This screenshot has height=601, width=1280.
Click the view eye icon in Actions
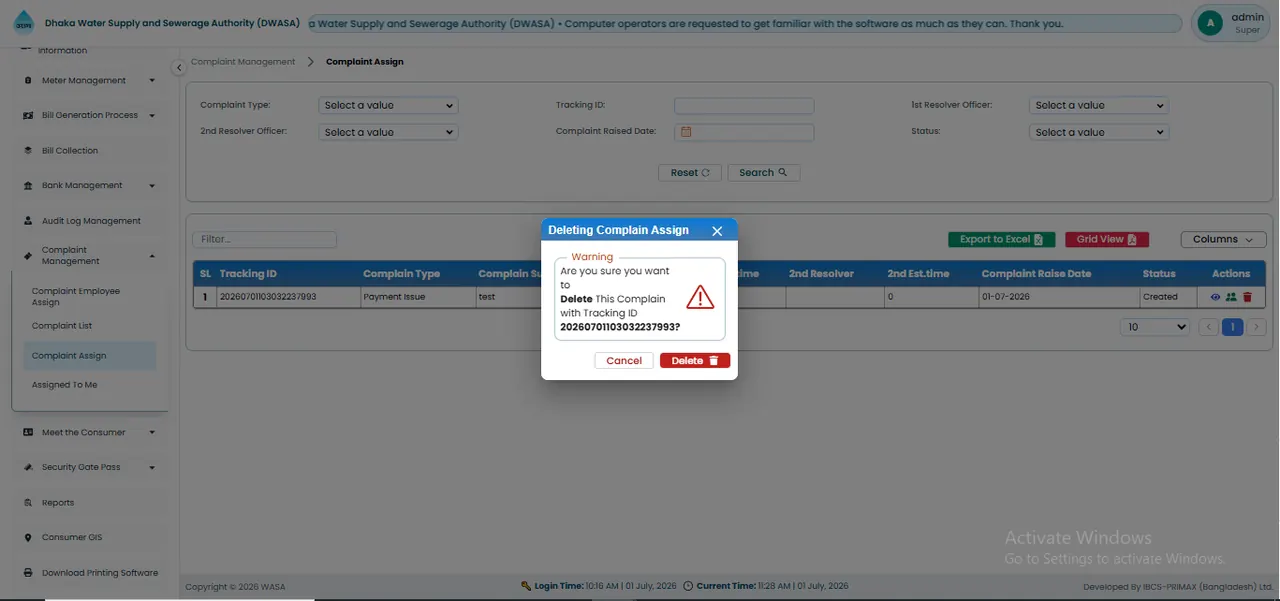[x=1216, y=297]
